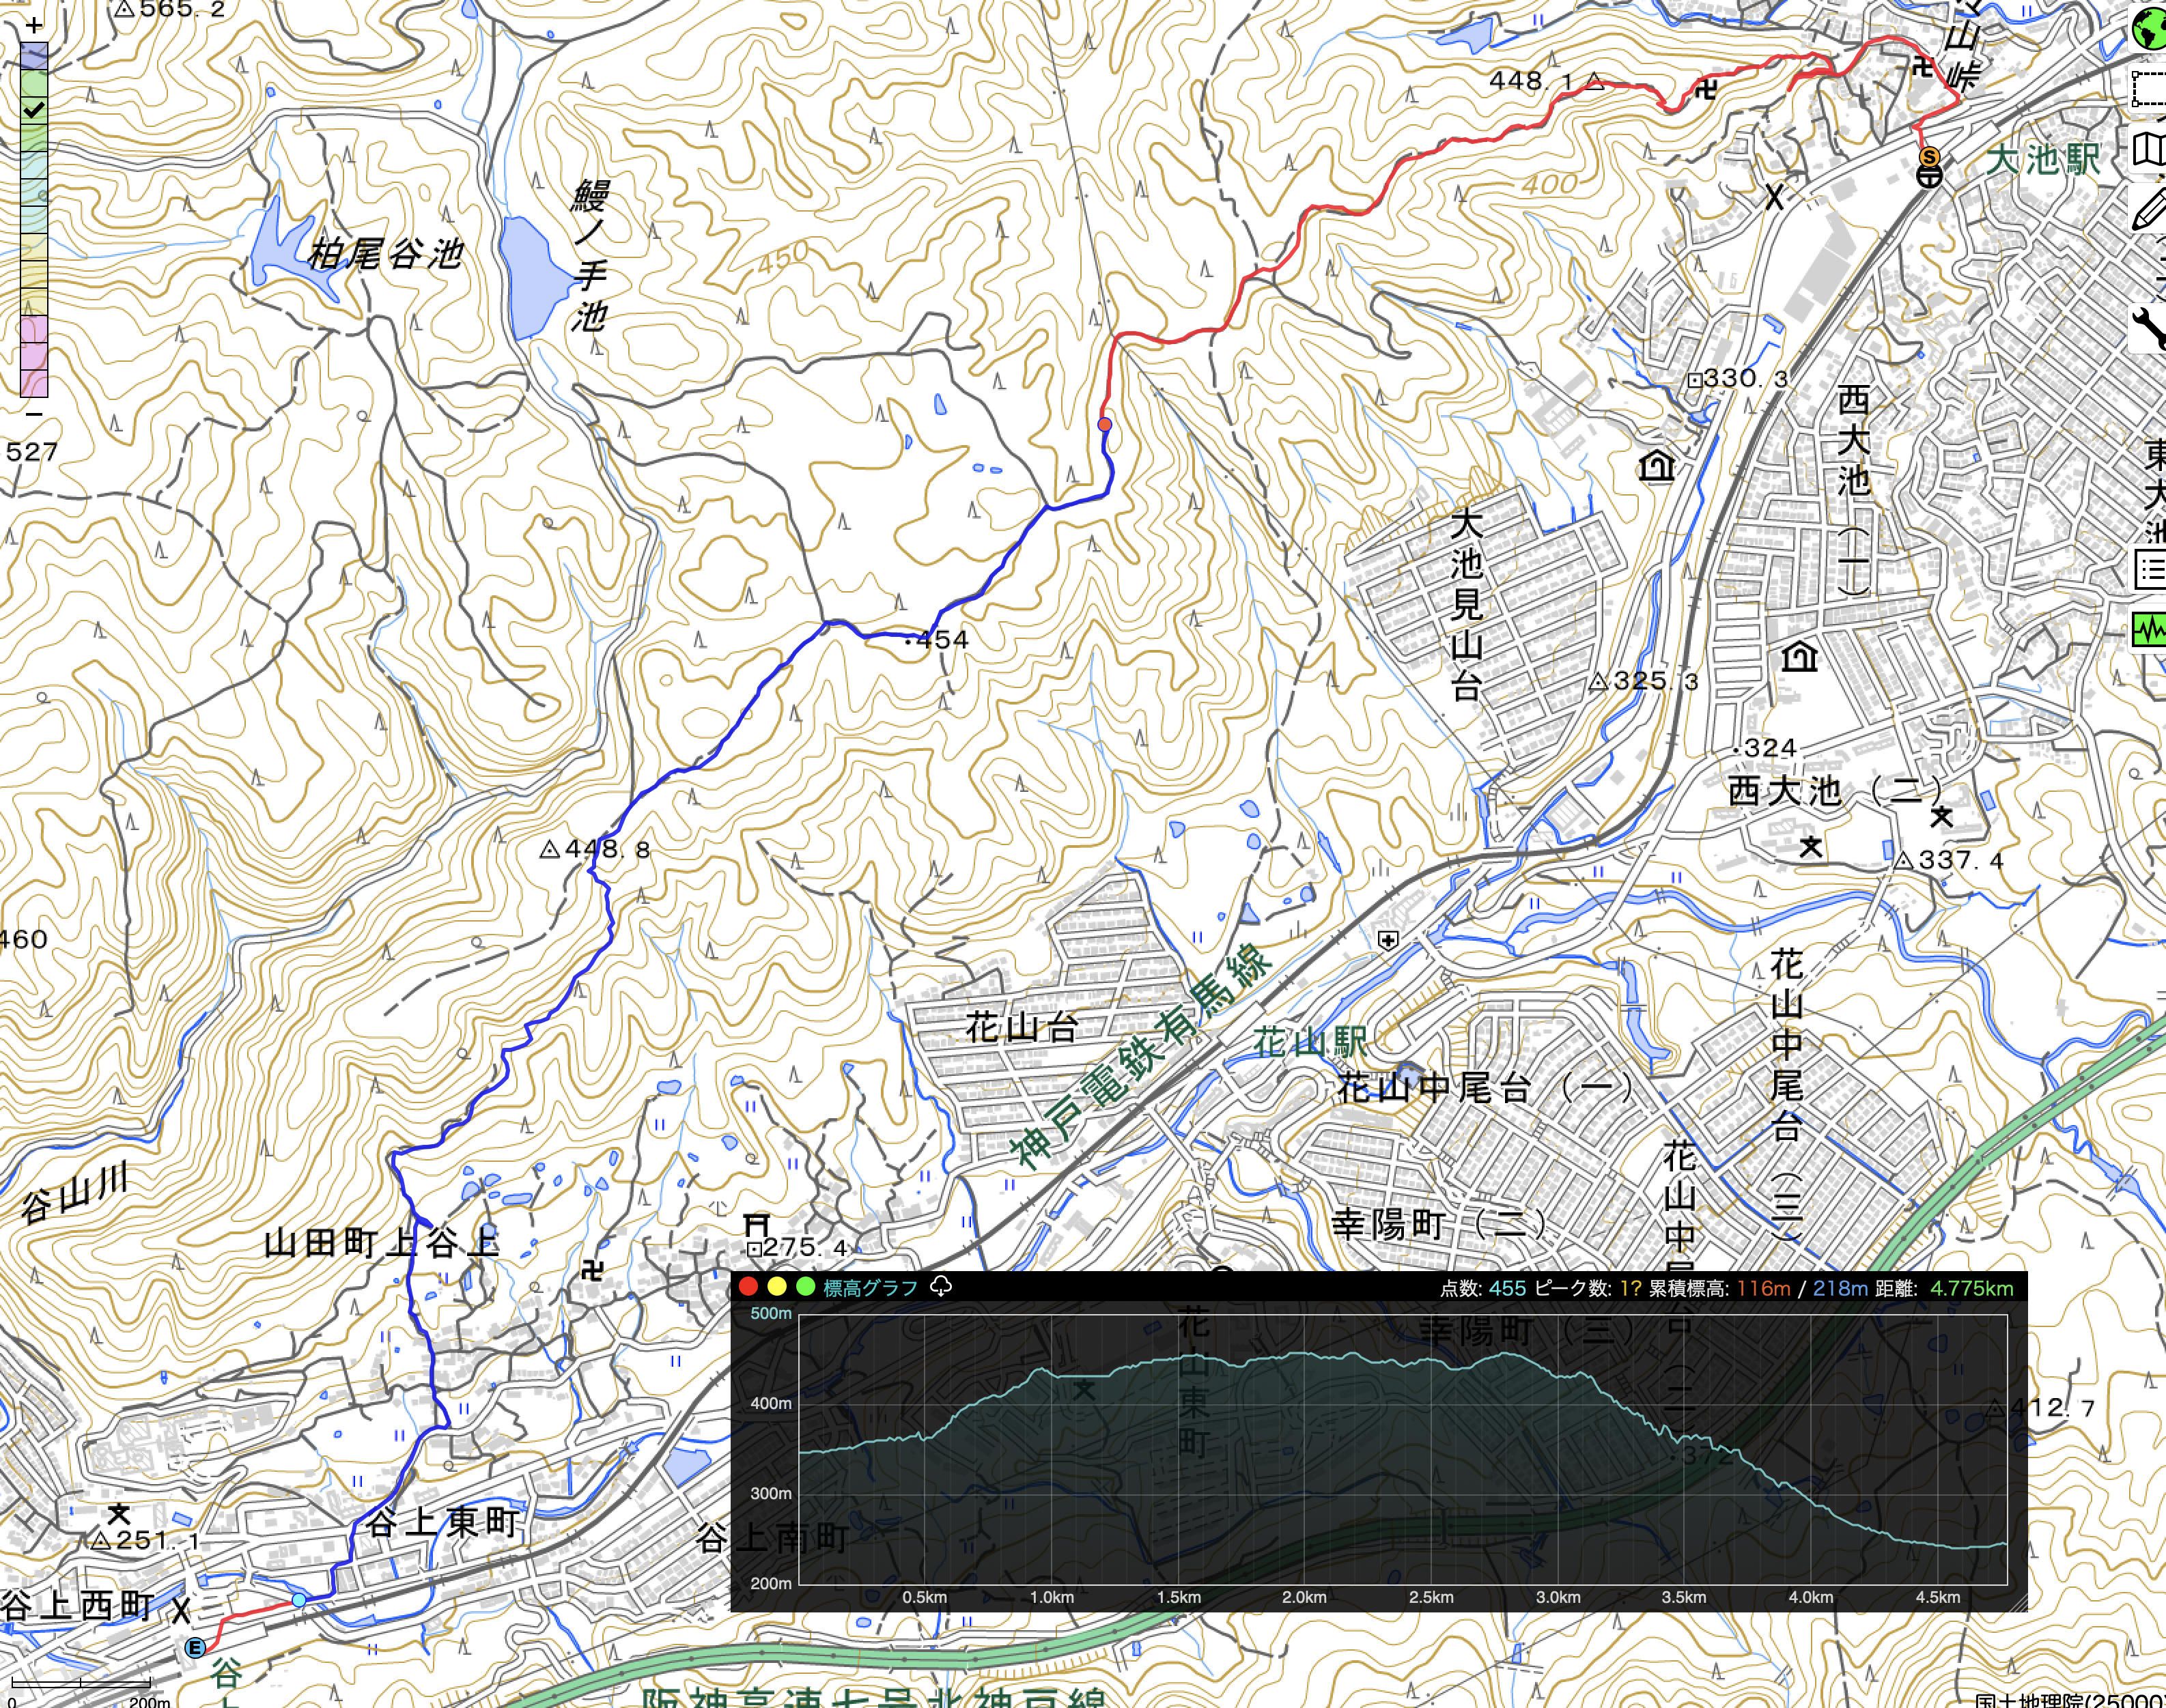Click the cumulative descent value 218m

pyautogui.click(x=1840, y=1288)
